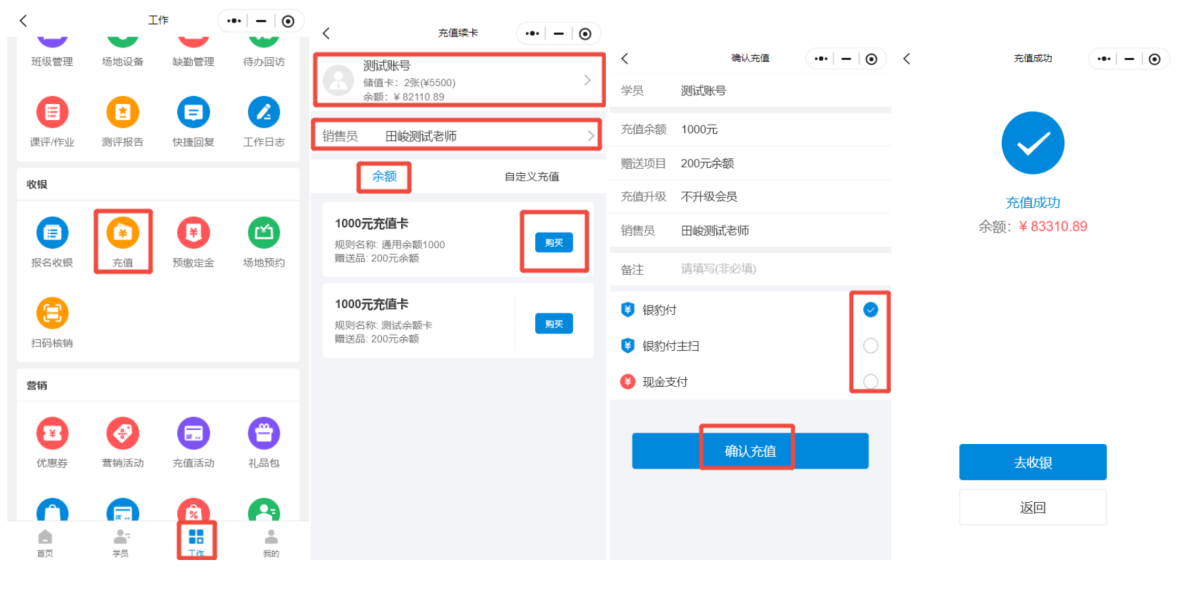Open the 报名收银 icon
The image size is (1204, 597).
click(52, 233)
